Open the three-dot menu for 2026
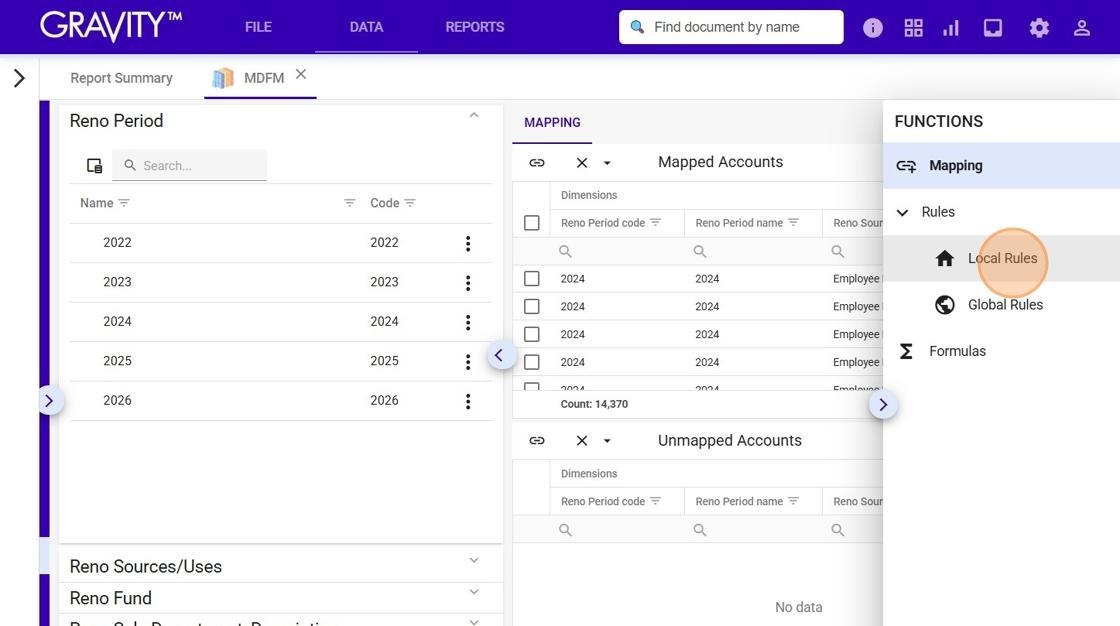Image resolution: width=1120 pixels, height=626 pixels. coord(468,401)
